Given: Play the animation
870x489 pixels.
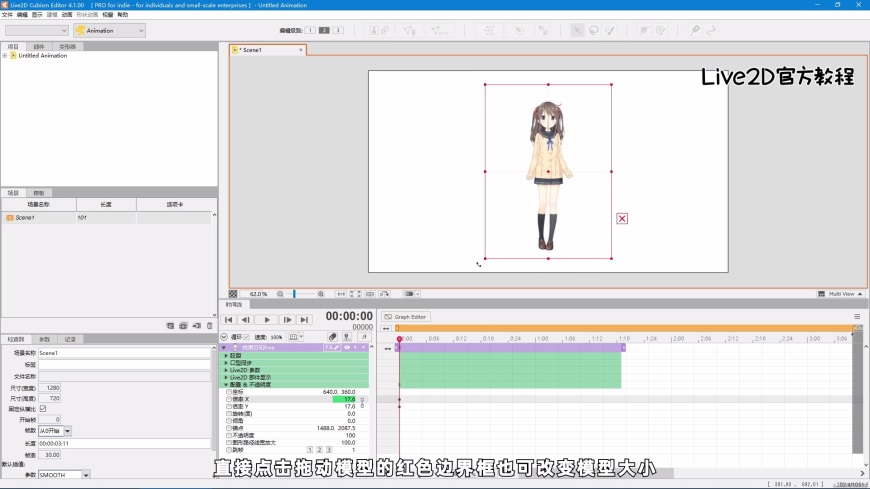Looking at the screenshot, I should pyautogui.click(x=267, y=320).
